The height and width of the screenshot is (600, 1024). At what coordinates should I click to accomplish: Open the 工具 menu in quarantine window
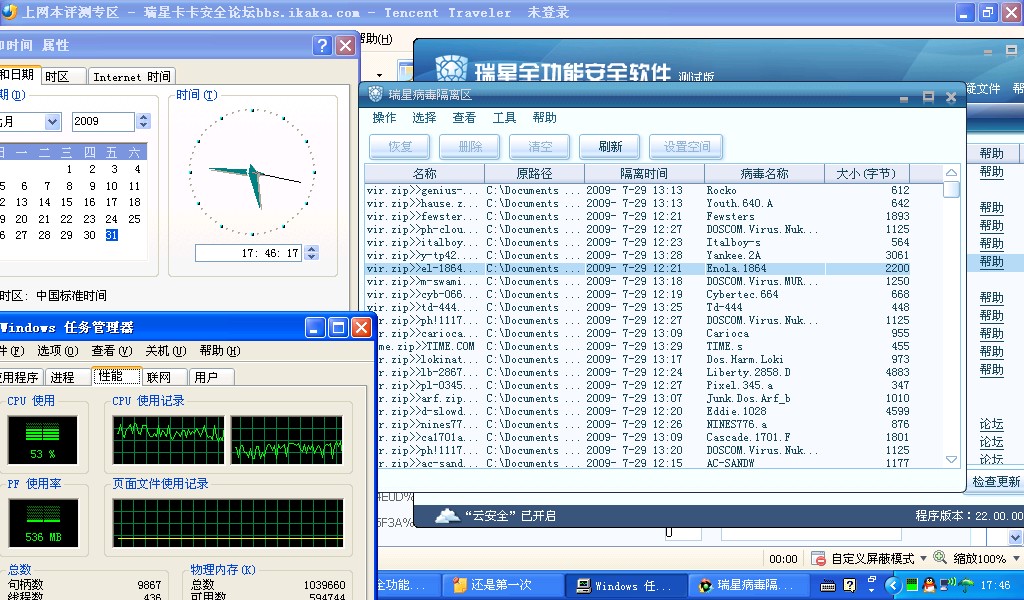504,118
